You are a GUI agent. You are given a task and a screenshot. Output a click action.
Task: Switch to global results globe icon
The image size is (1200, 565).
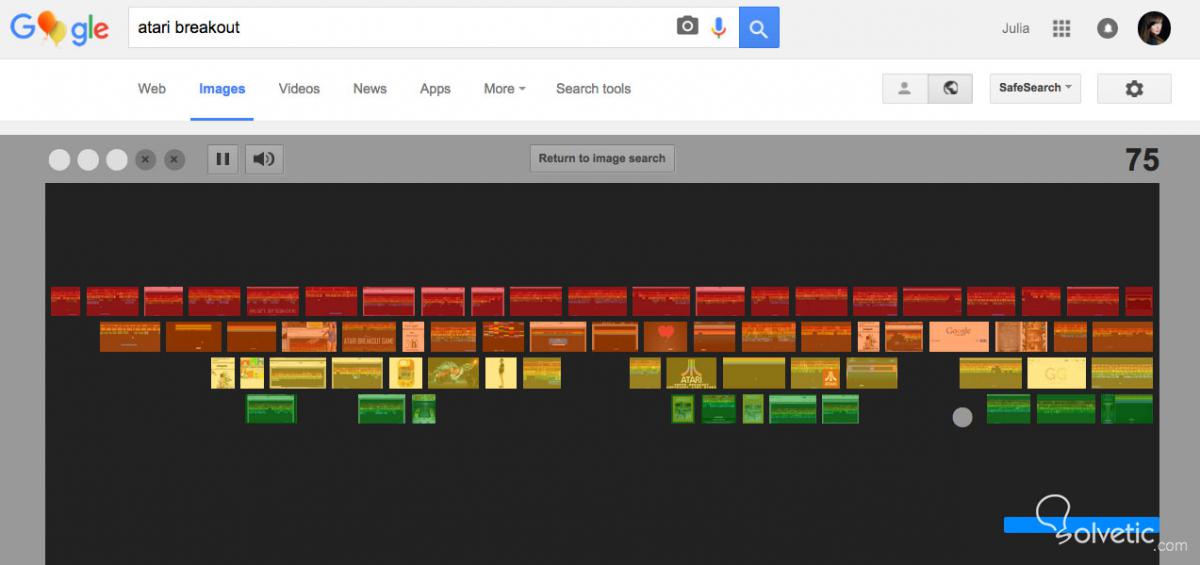point(950,88)
